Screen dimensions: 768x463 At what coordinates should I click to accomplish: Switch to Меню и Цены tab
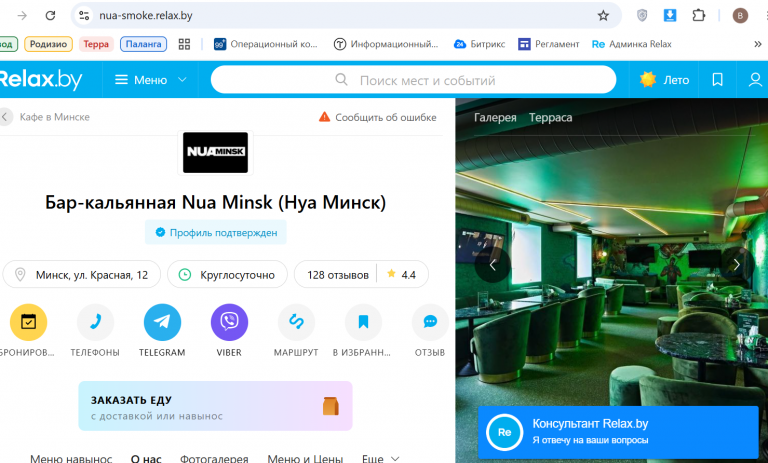coord(305,459)
